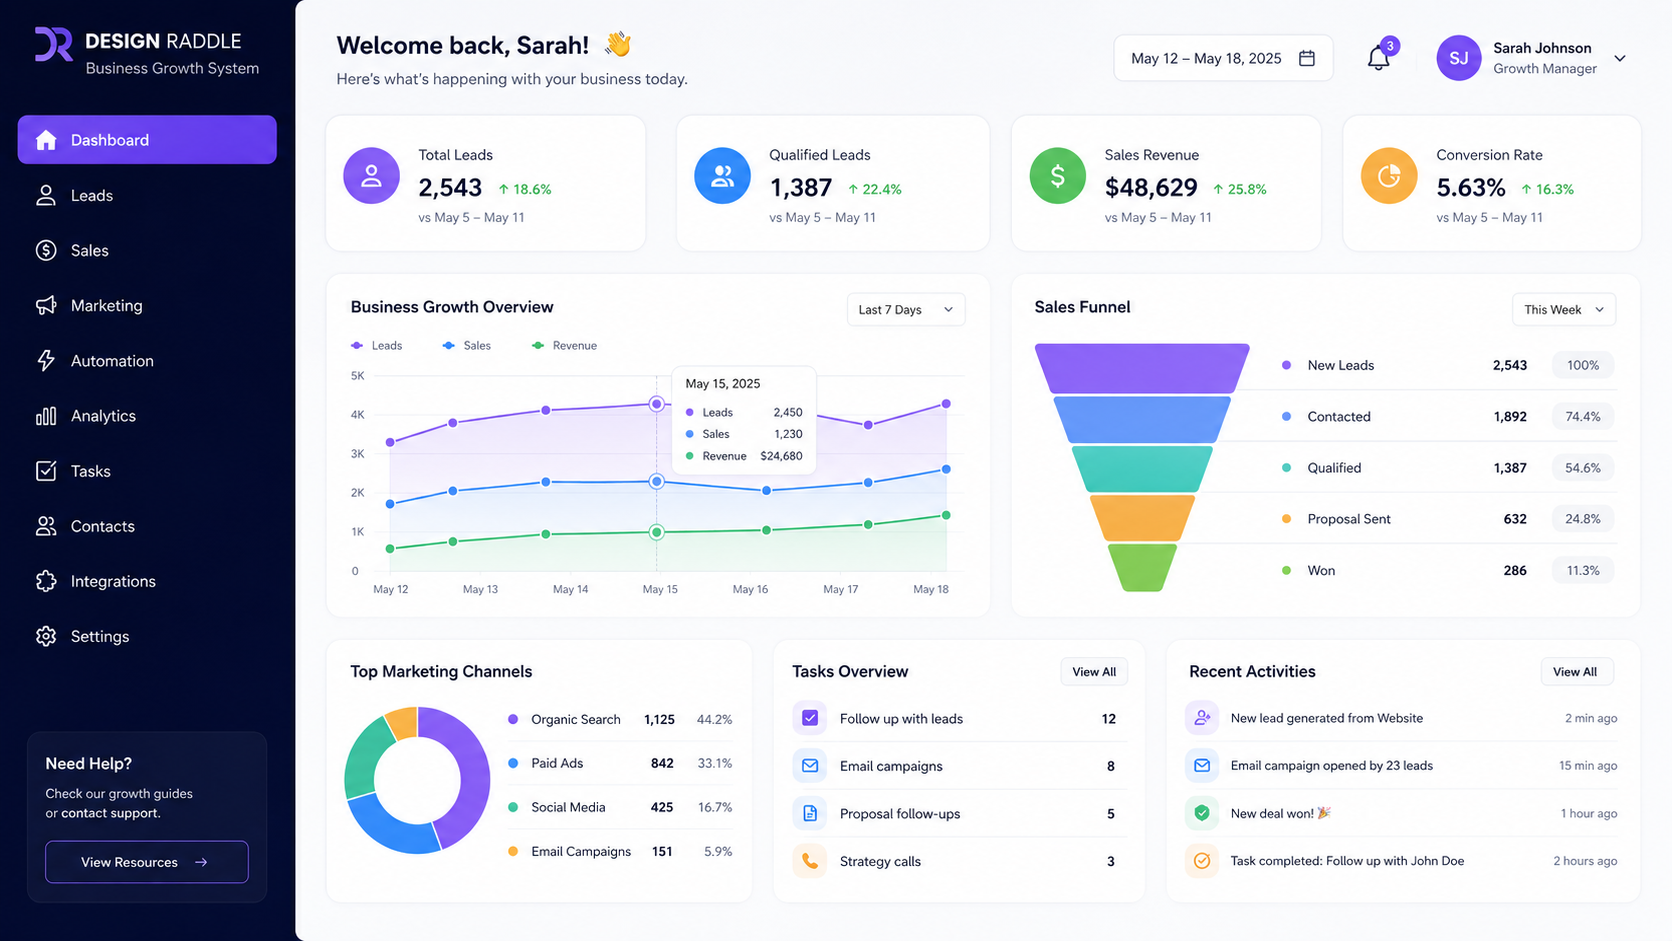Click View All in Recent Activities

point(1575,672)
